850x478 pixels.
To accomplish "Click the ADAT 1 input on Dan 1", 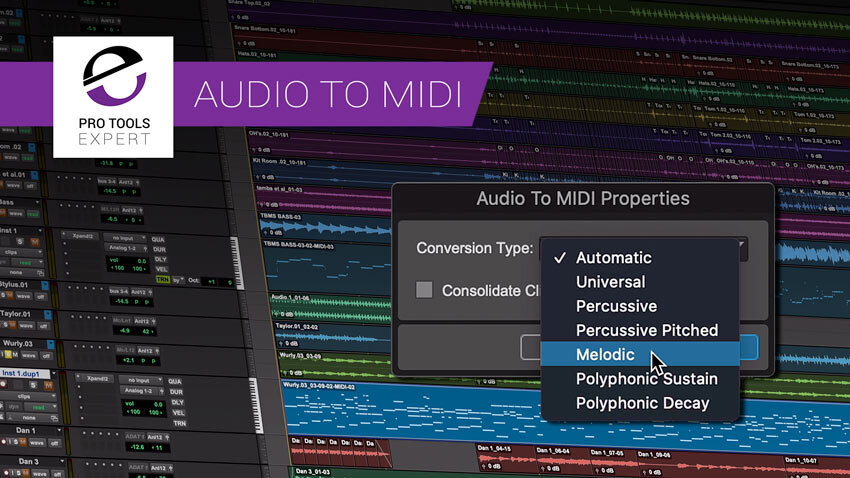I will [x=135, y=437].
